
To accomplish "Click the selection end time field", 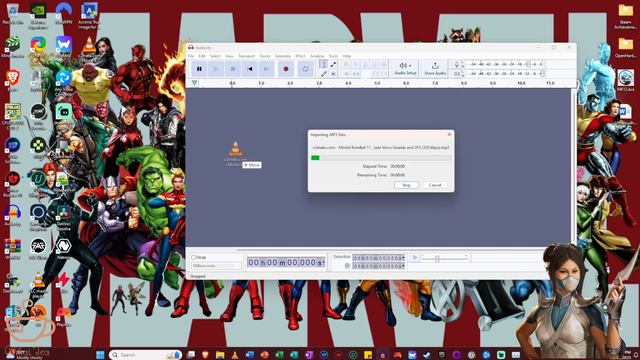I will tap(378, 266).
